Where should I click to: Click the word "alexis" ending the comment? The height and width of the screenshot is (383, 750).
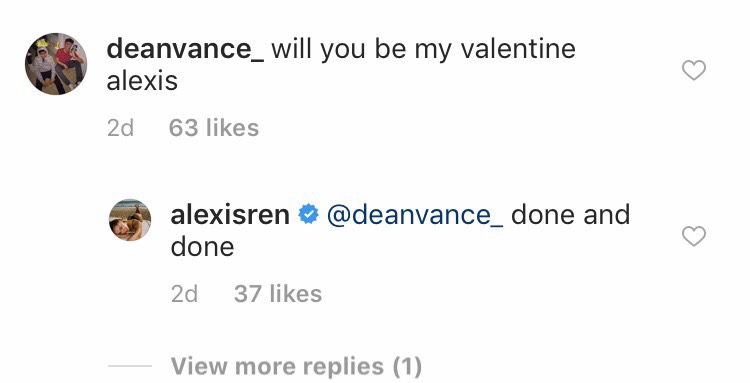click(142, 80)
